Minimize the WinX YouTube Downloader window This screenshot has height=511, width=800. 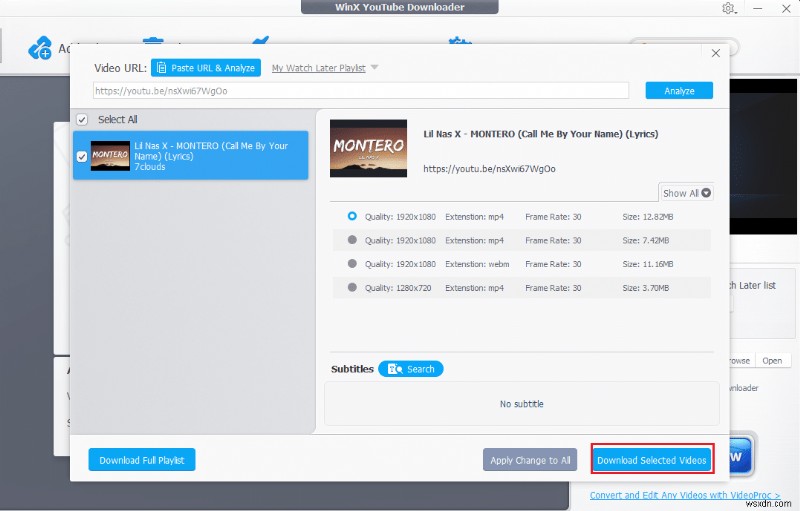[x=758, y=9]
